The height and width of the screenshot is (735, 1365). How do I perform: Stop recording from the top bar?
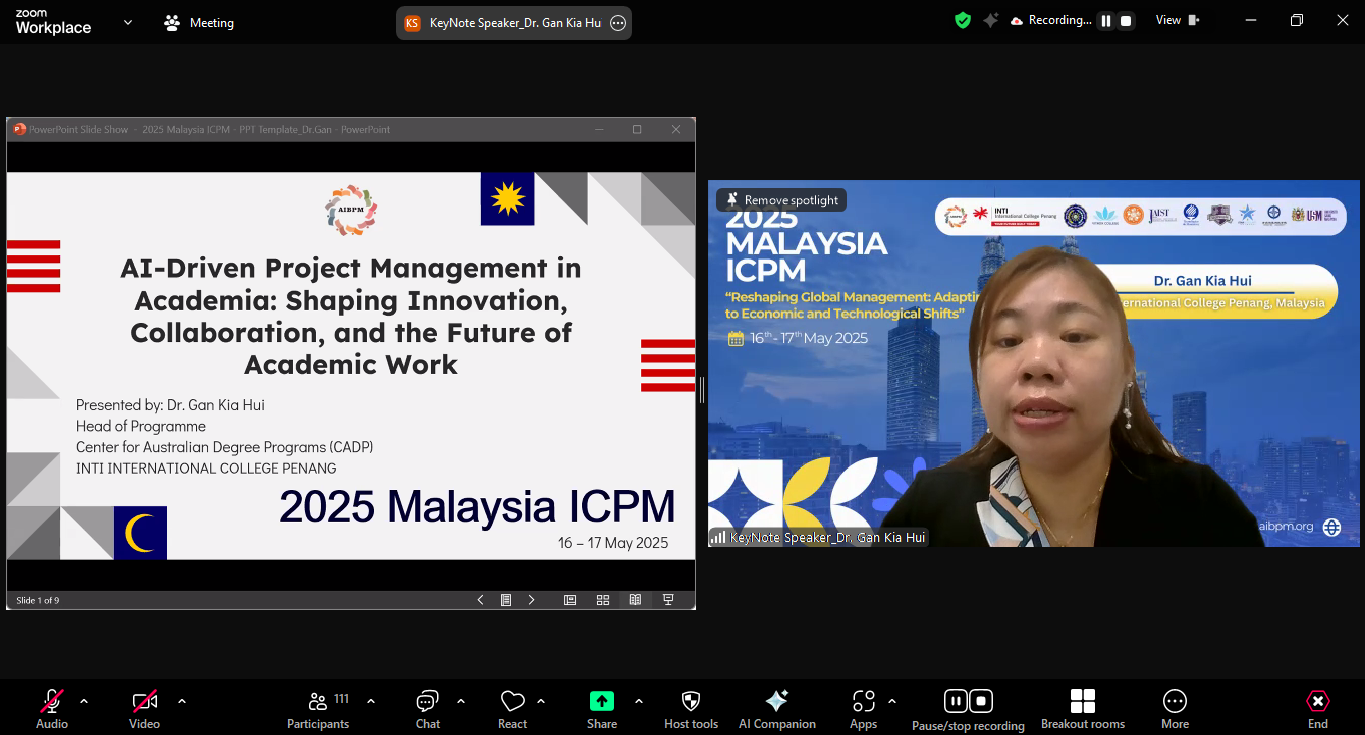pyautogui.click(x=1126, y=20)
